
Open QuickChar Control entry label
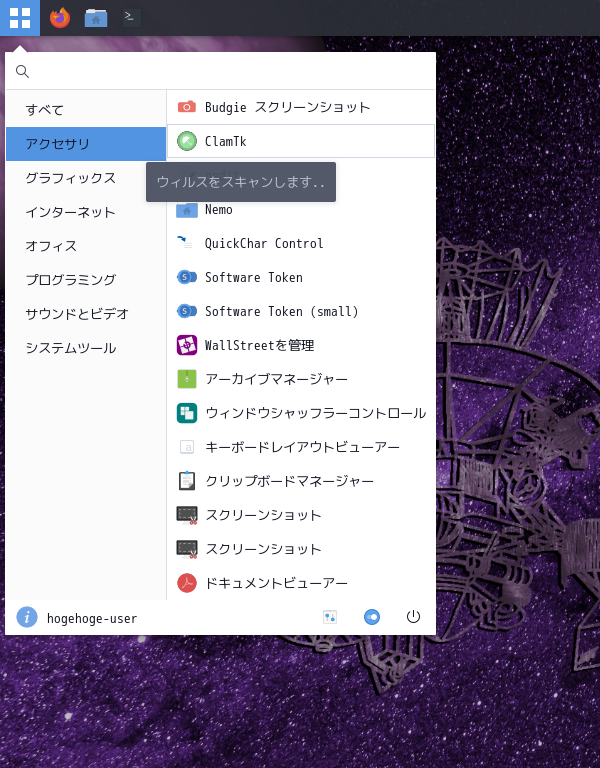point(264,243)
